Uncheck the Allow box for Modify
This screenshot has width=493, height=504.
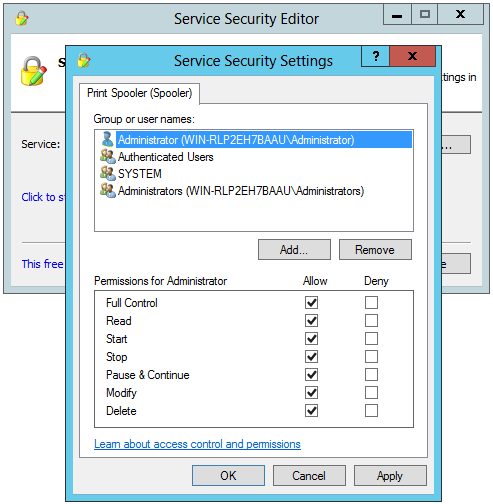coord(311,393)
